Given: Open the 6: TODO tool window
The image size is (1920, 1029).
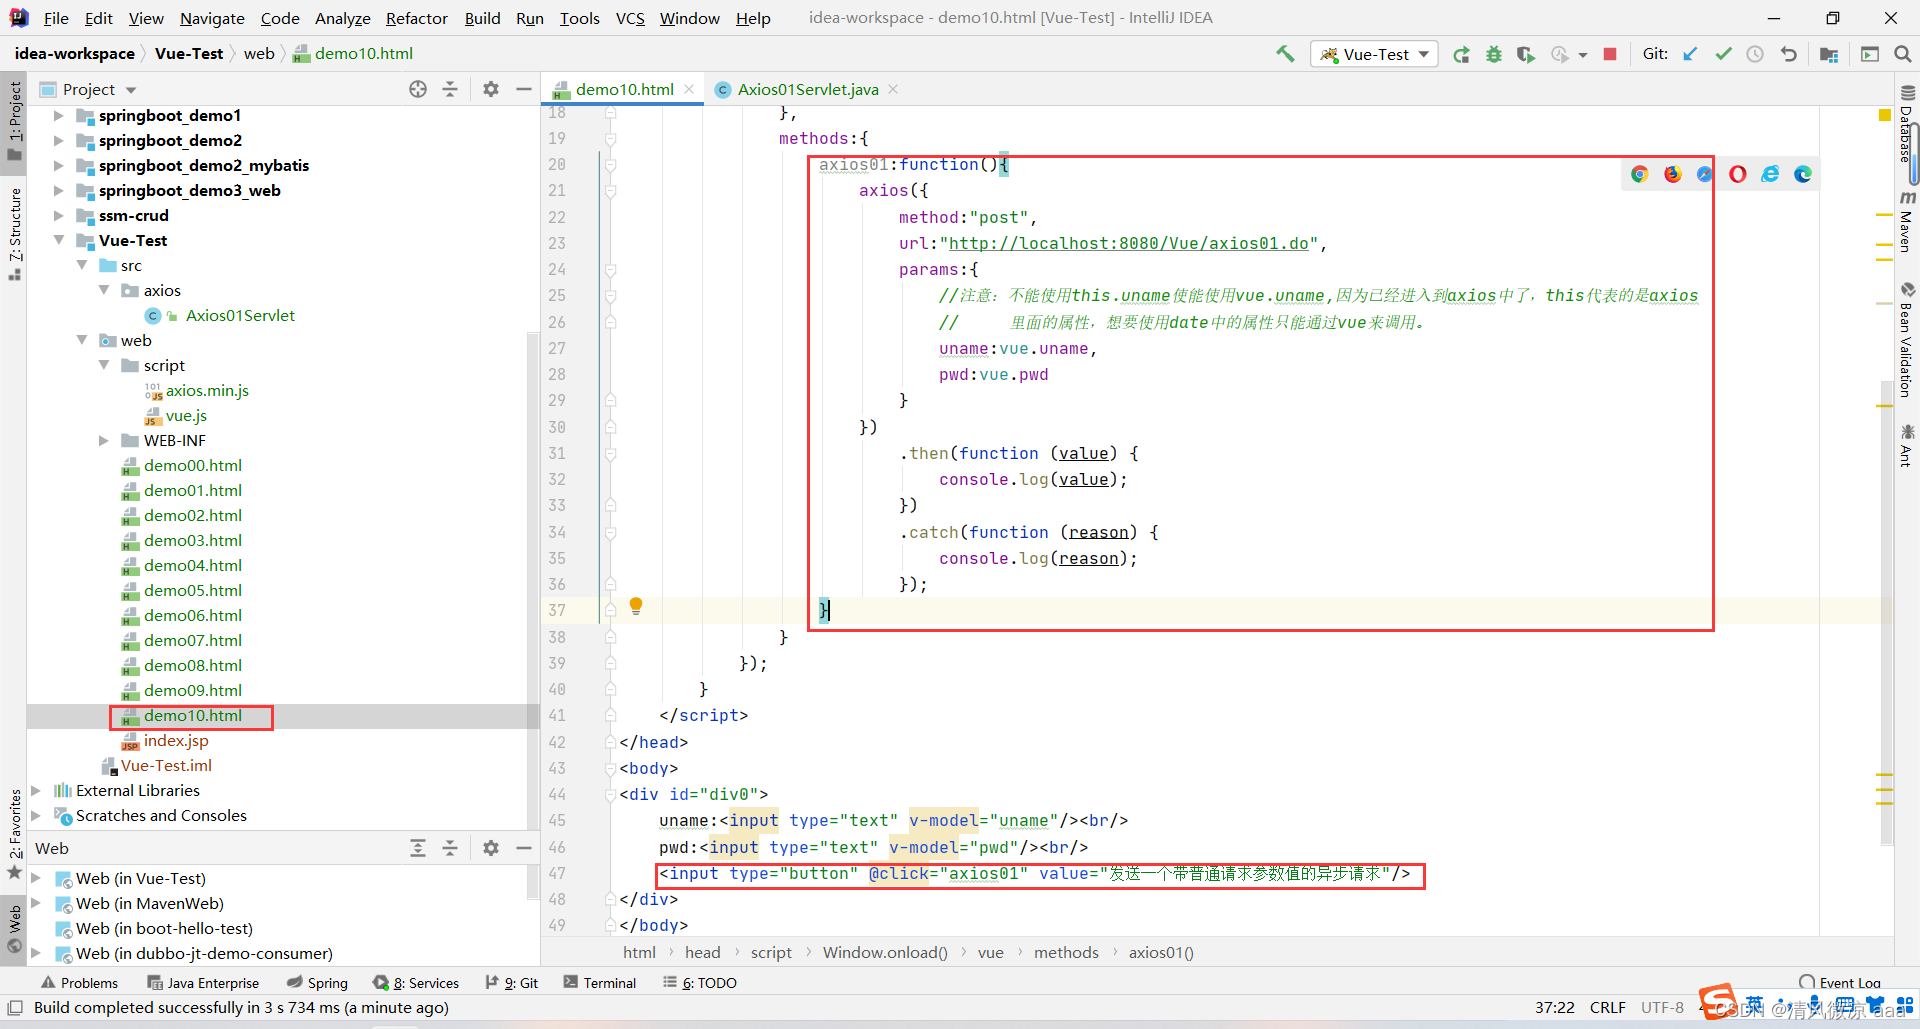Looking at the screenshot, I should pyautogui.click(x=700, y=983).
